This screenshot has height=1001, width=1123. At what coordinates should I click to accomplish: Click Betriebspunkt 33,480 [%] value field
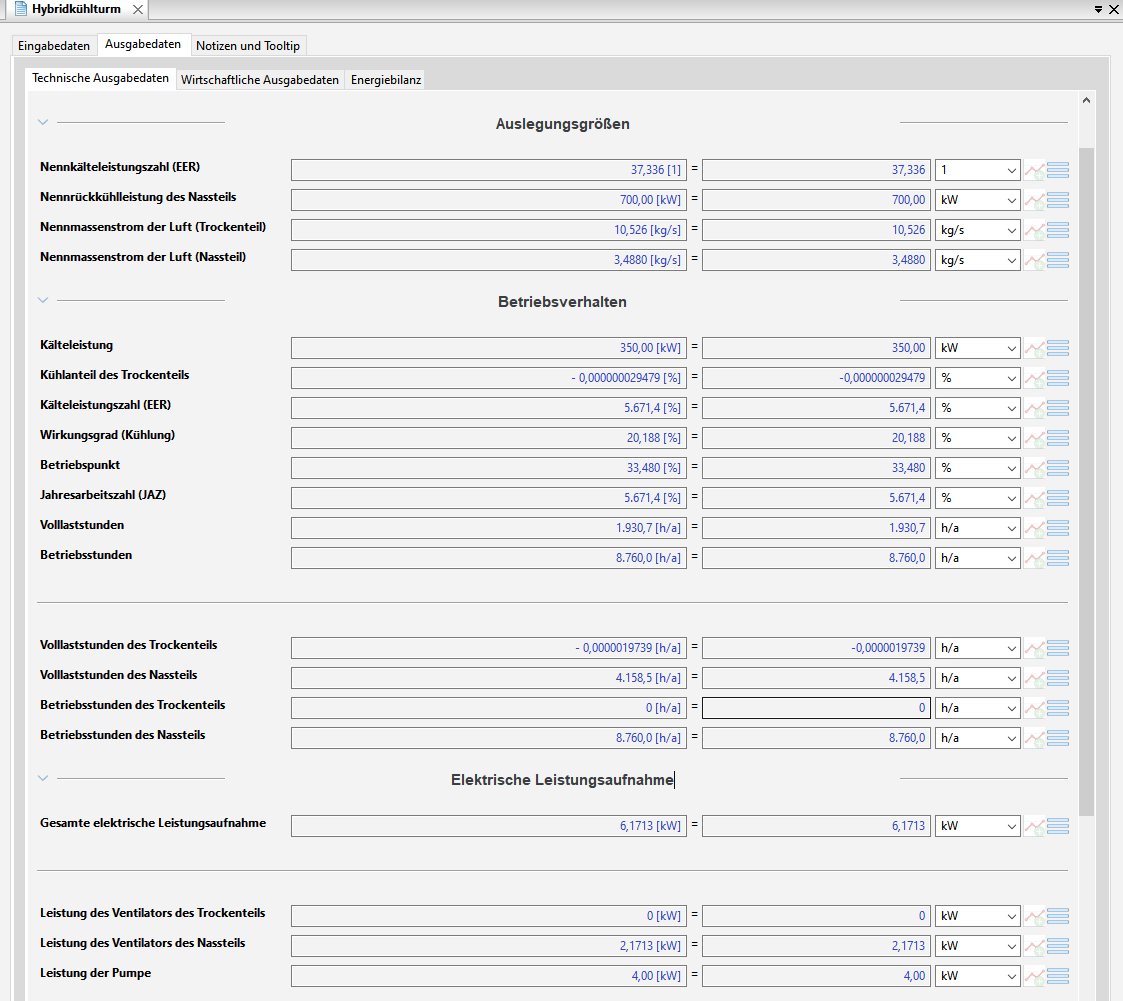point(488,468)
